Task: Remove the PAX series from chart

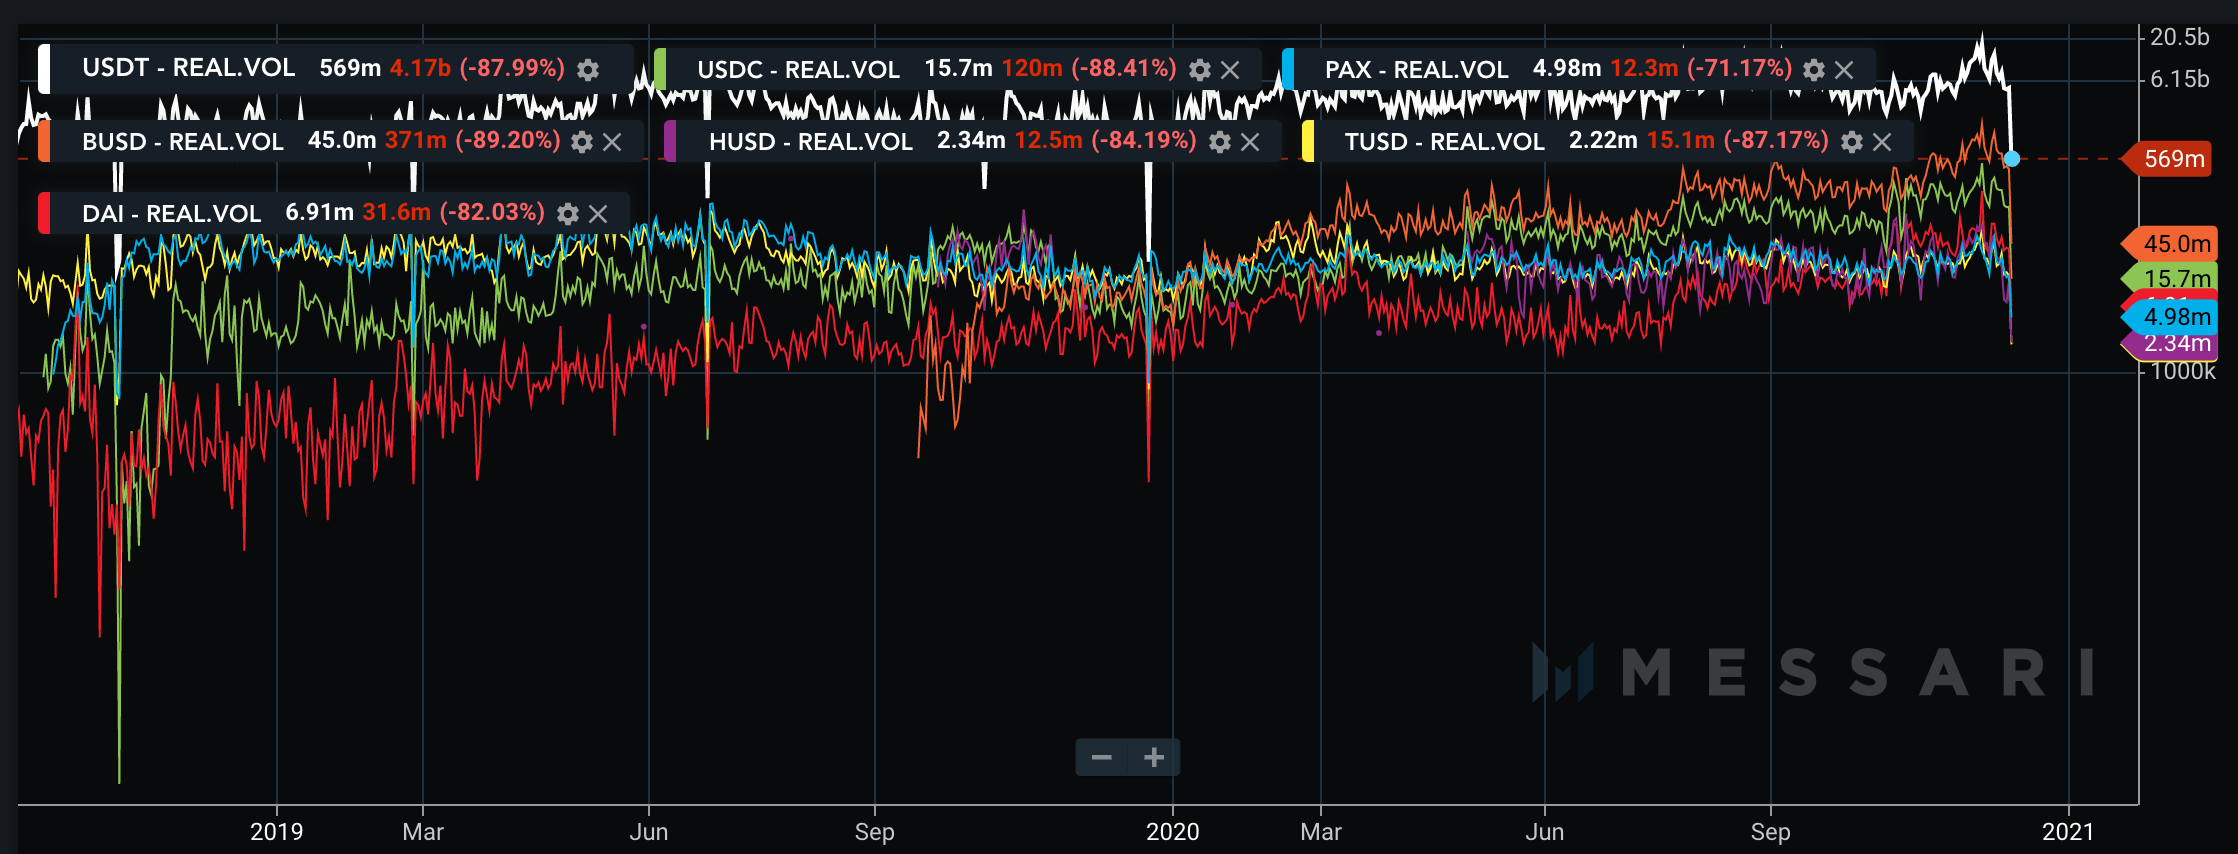Action: (1844, 70)
